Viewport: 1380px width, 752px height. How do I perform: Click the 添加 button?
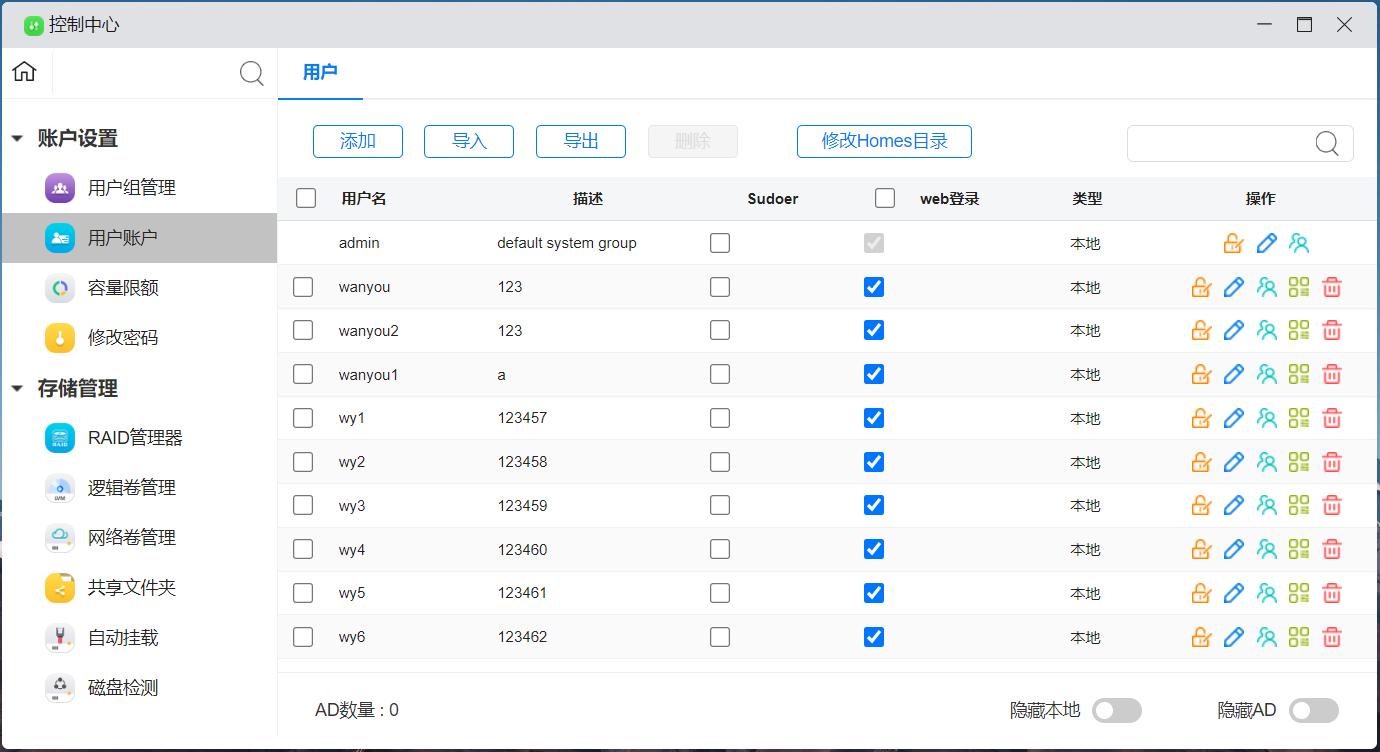[358, 141]
